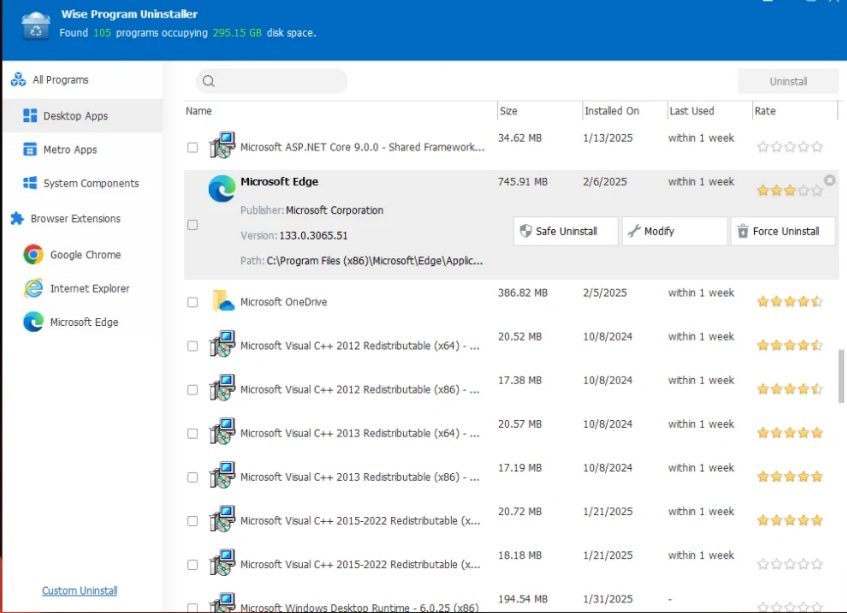Click the Google Chrome icon in sidebar
Viewport: 847px width, 613px height.
click(33, 255)
